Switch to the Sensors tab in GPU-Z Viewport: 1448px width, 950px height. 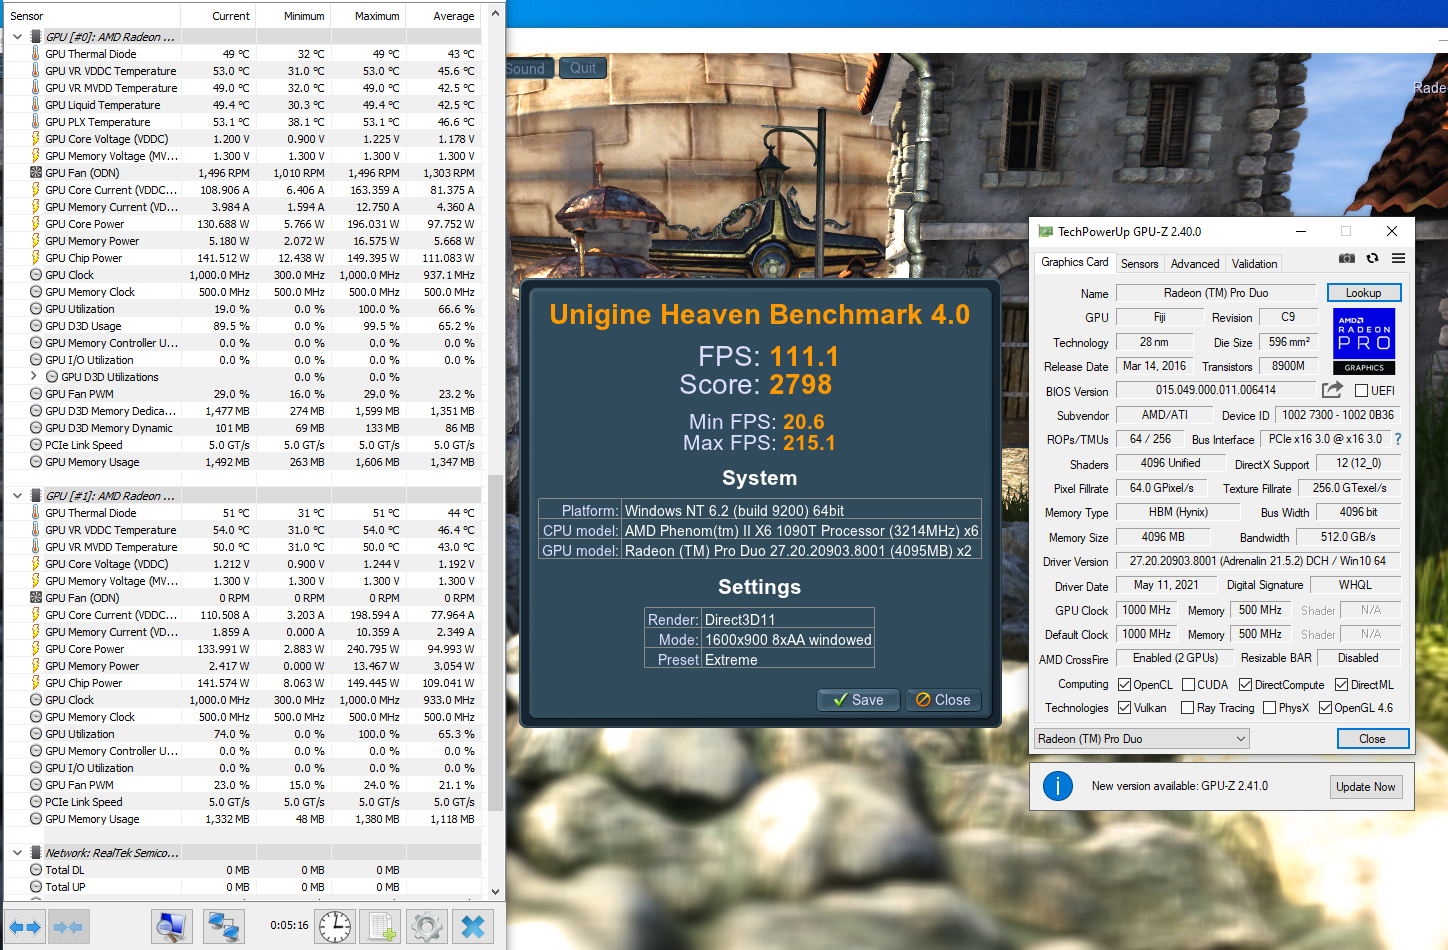tap(1139, 264)
